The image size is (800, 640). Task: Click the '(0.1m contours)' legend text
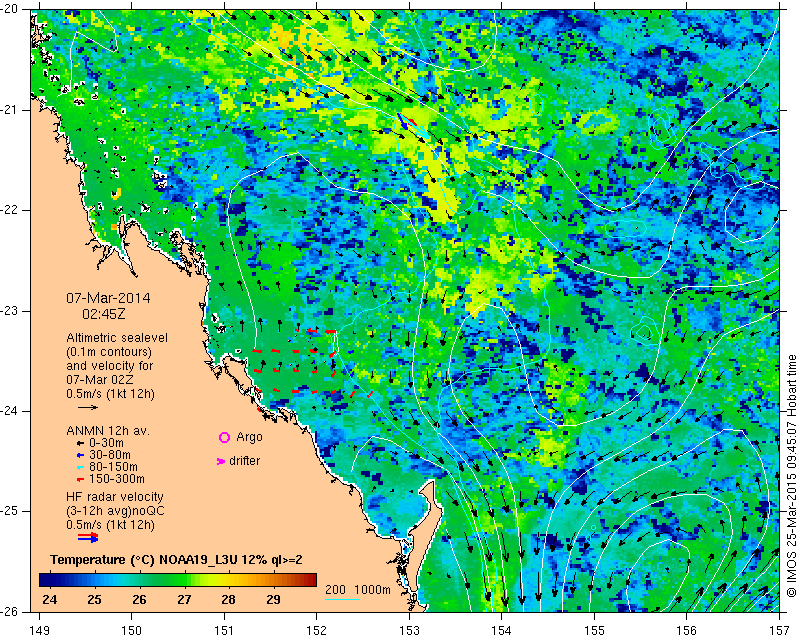109,352
